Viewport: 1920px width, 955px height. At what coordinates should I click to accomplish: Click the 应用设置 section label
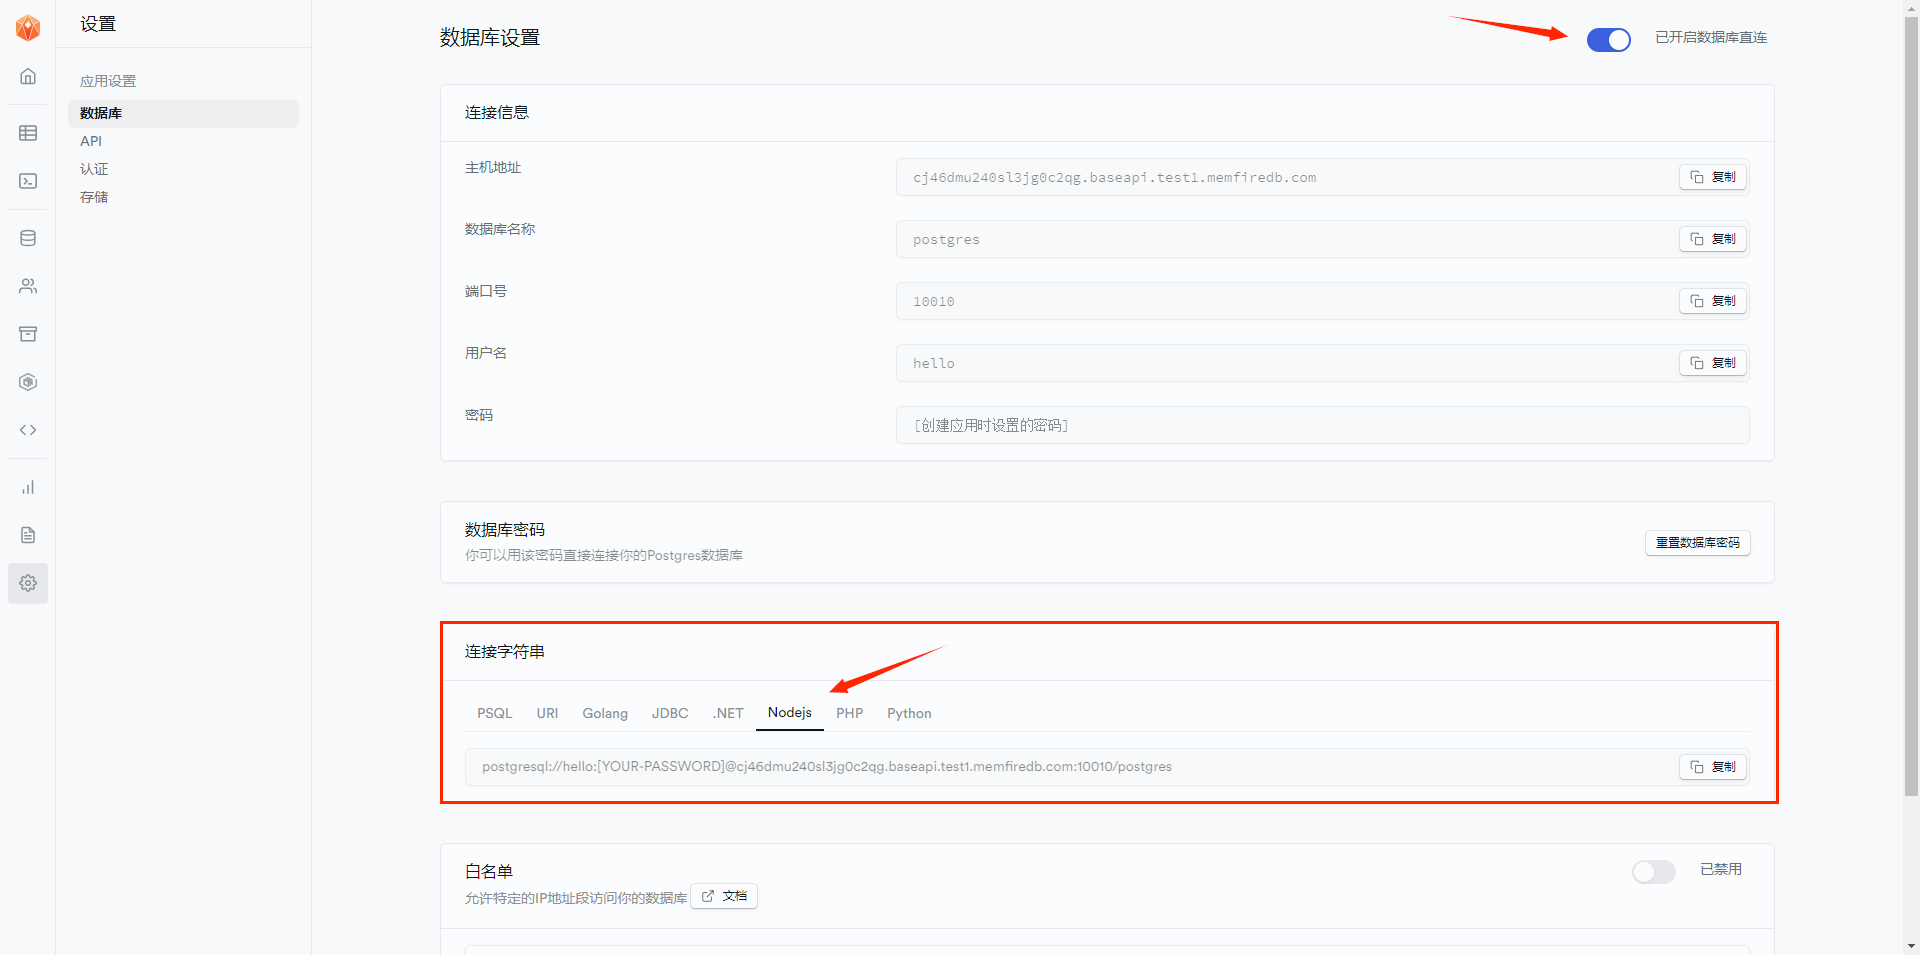coord(108,81)
